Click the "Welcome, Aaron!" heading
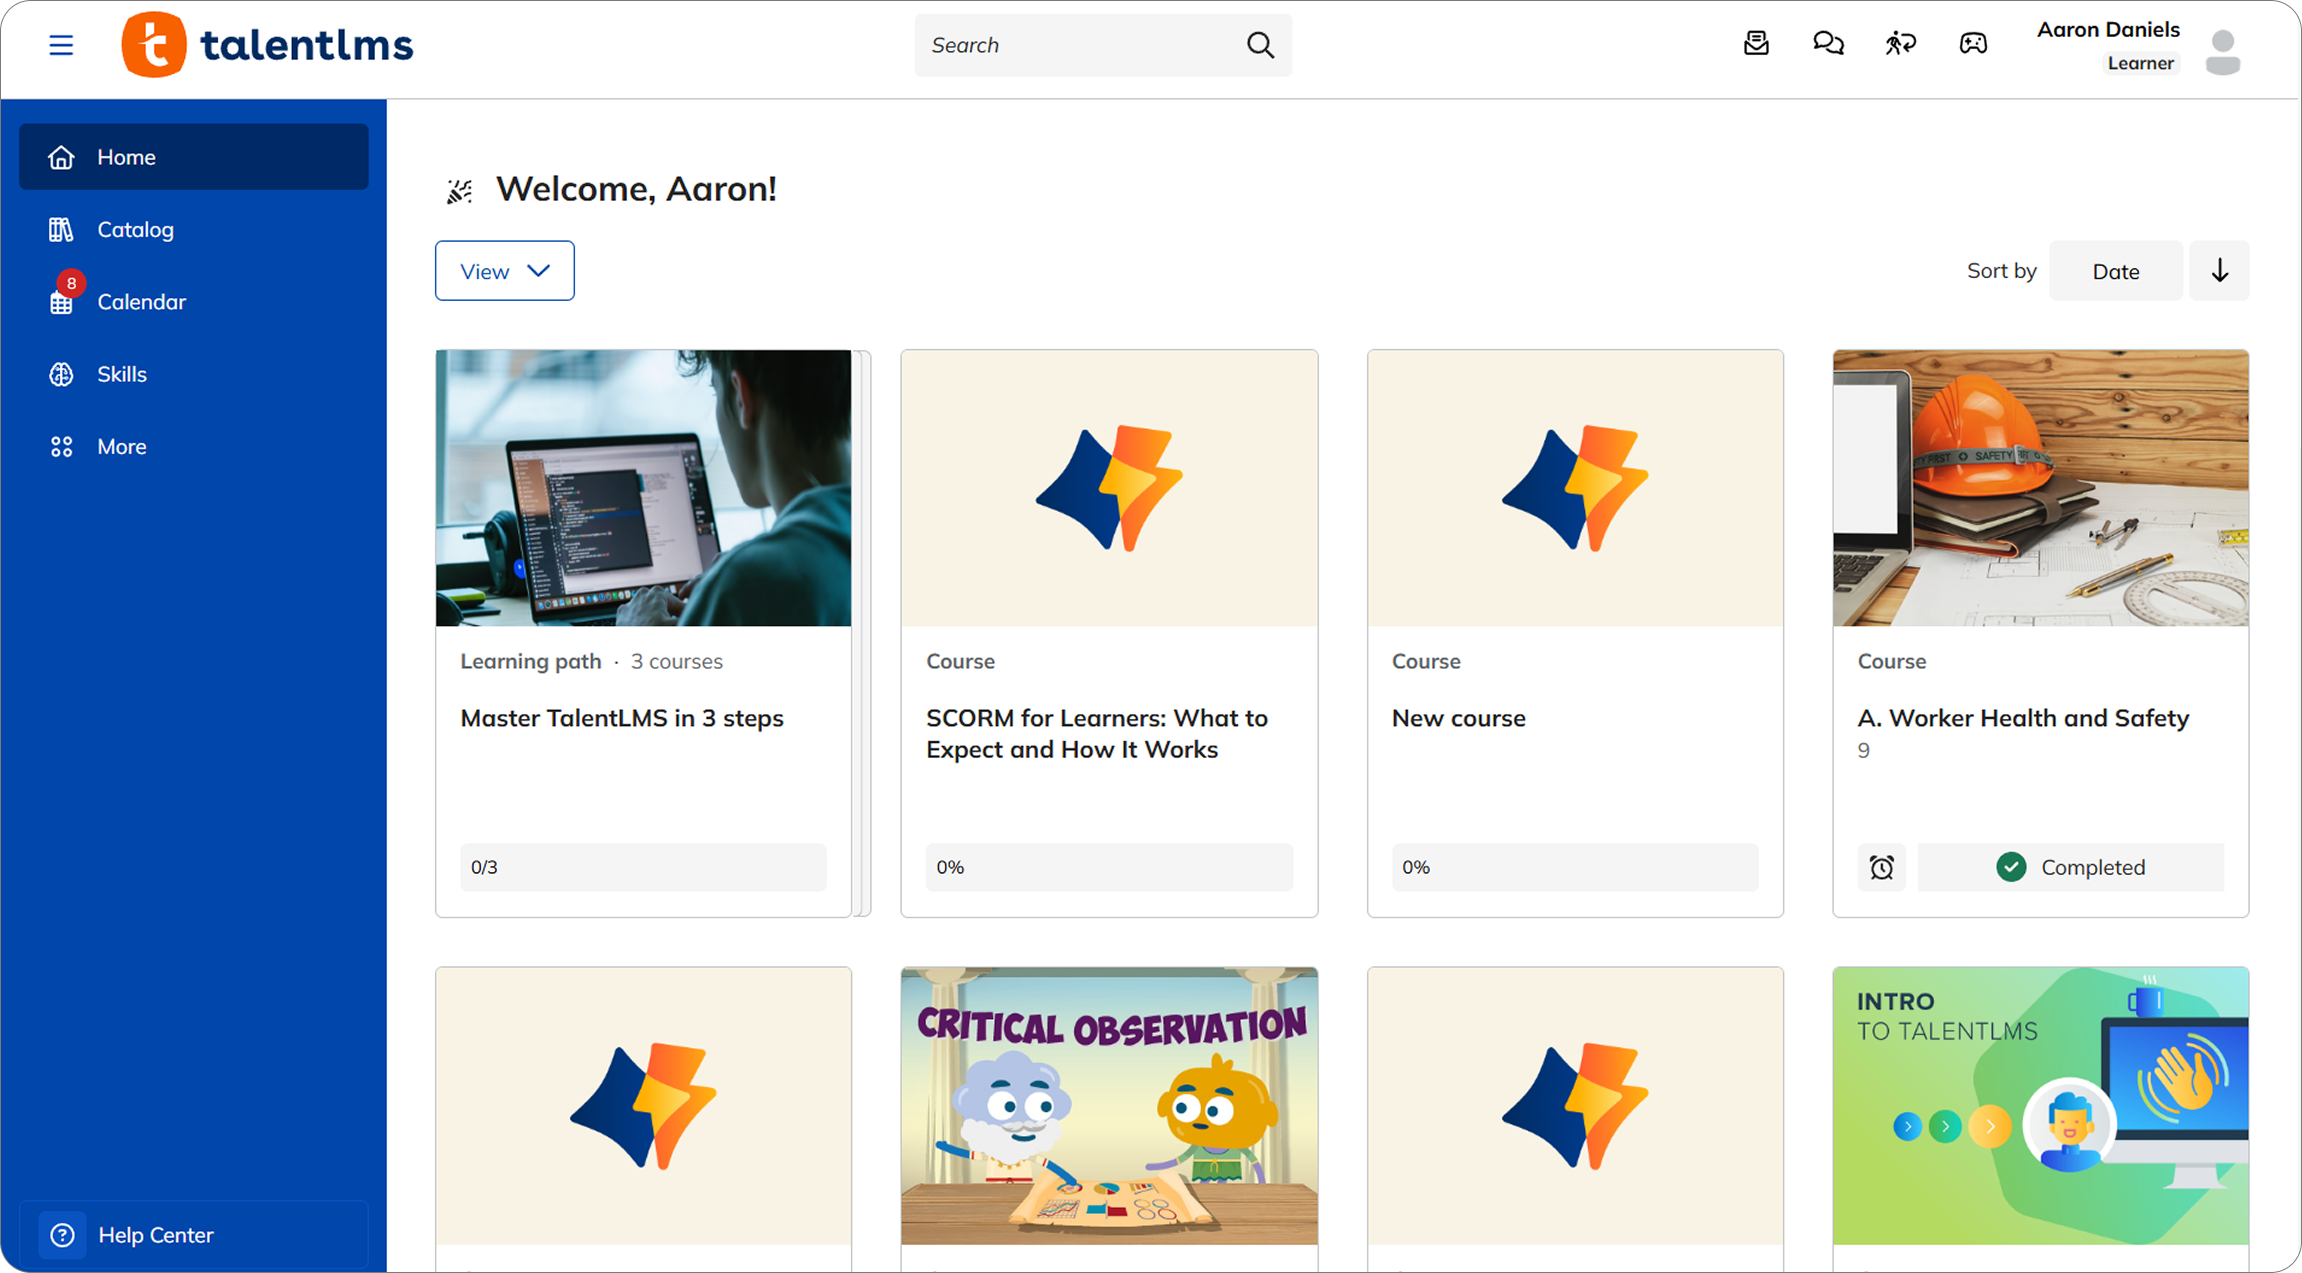Screen dimensions: 2302x1273 pyautogui.click(x=636, y=189)
